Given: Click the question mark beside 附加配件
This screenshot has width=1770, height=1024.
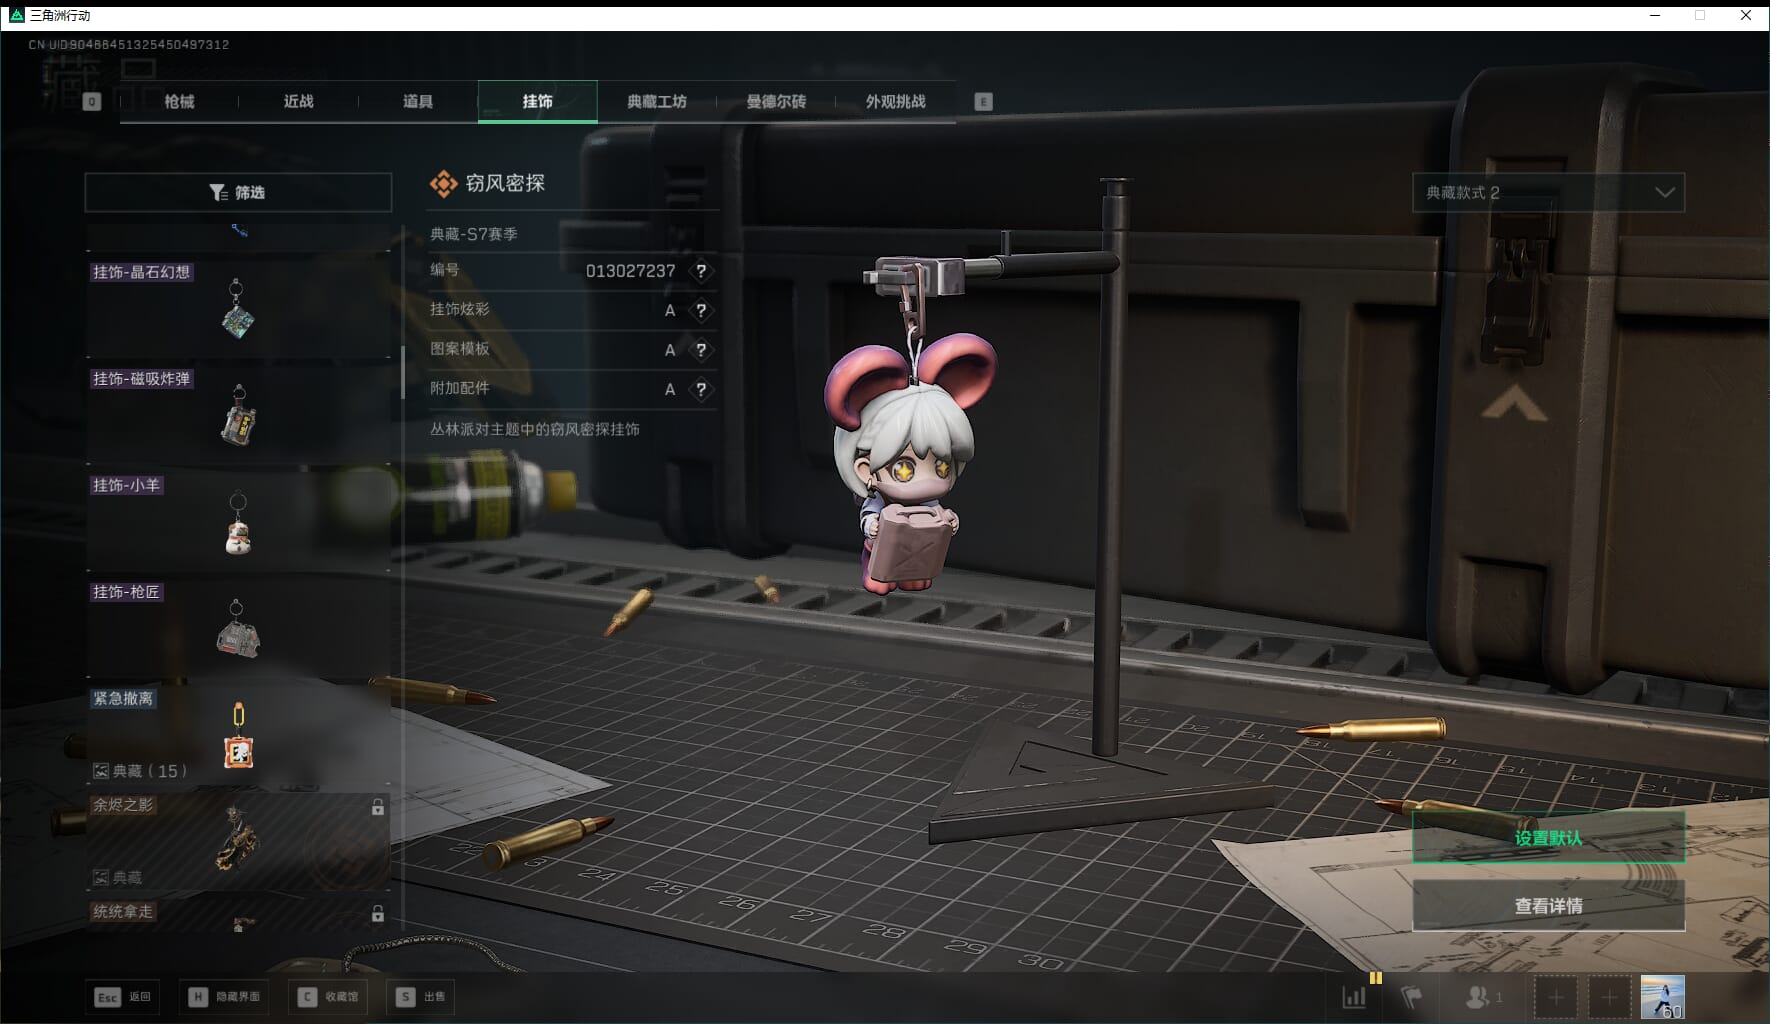Looking at the screenshot, I should [701, 389].
